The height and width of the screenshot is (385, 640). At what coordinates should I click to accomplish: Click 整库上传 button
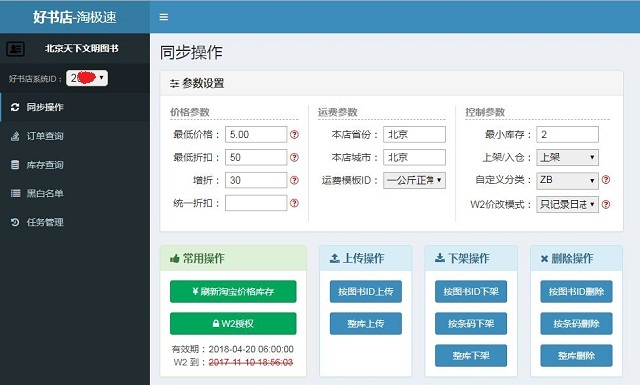366,323
